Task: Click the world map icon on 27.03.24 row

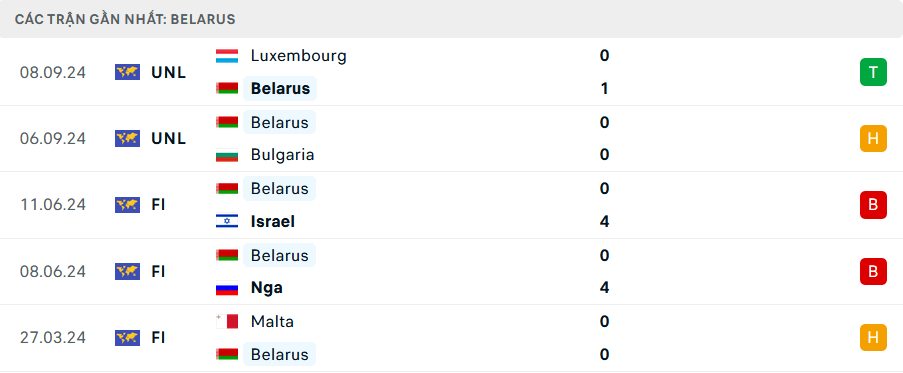Action: click(127, 338)
